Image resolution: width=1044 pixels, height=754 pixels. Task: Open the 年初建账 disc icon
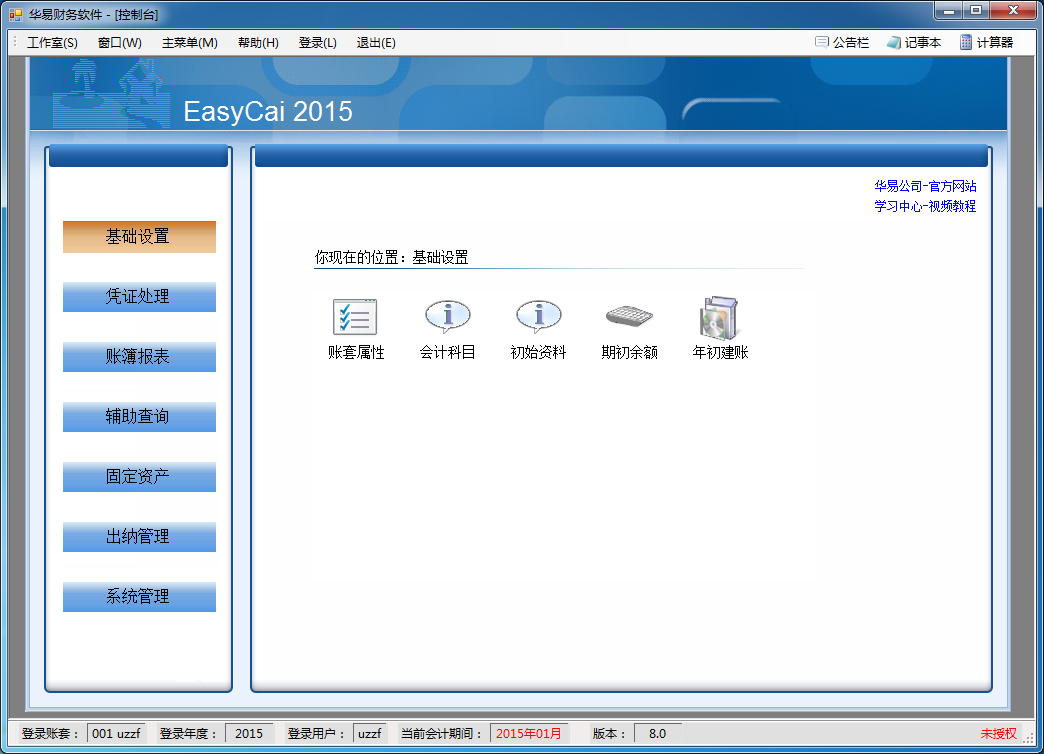click(720, 318)
